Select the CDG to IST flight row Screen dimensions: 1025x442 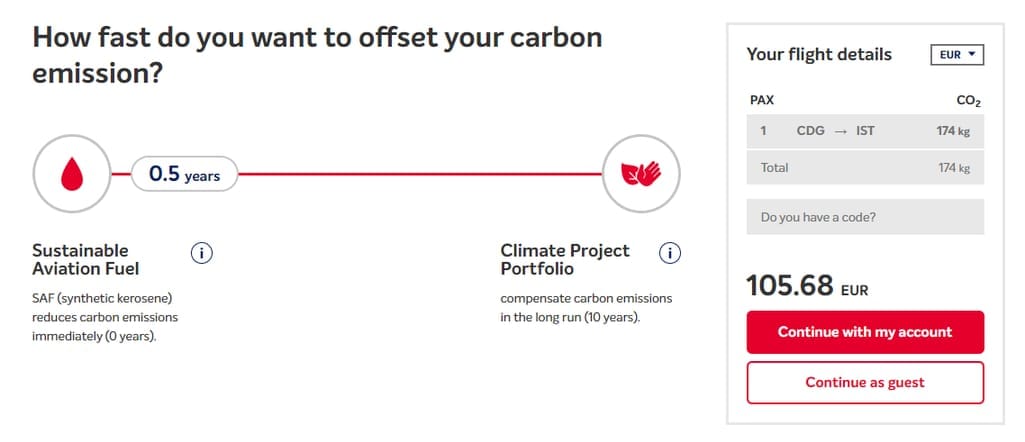tap(865, 131)
